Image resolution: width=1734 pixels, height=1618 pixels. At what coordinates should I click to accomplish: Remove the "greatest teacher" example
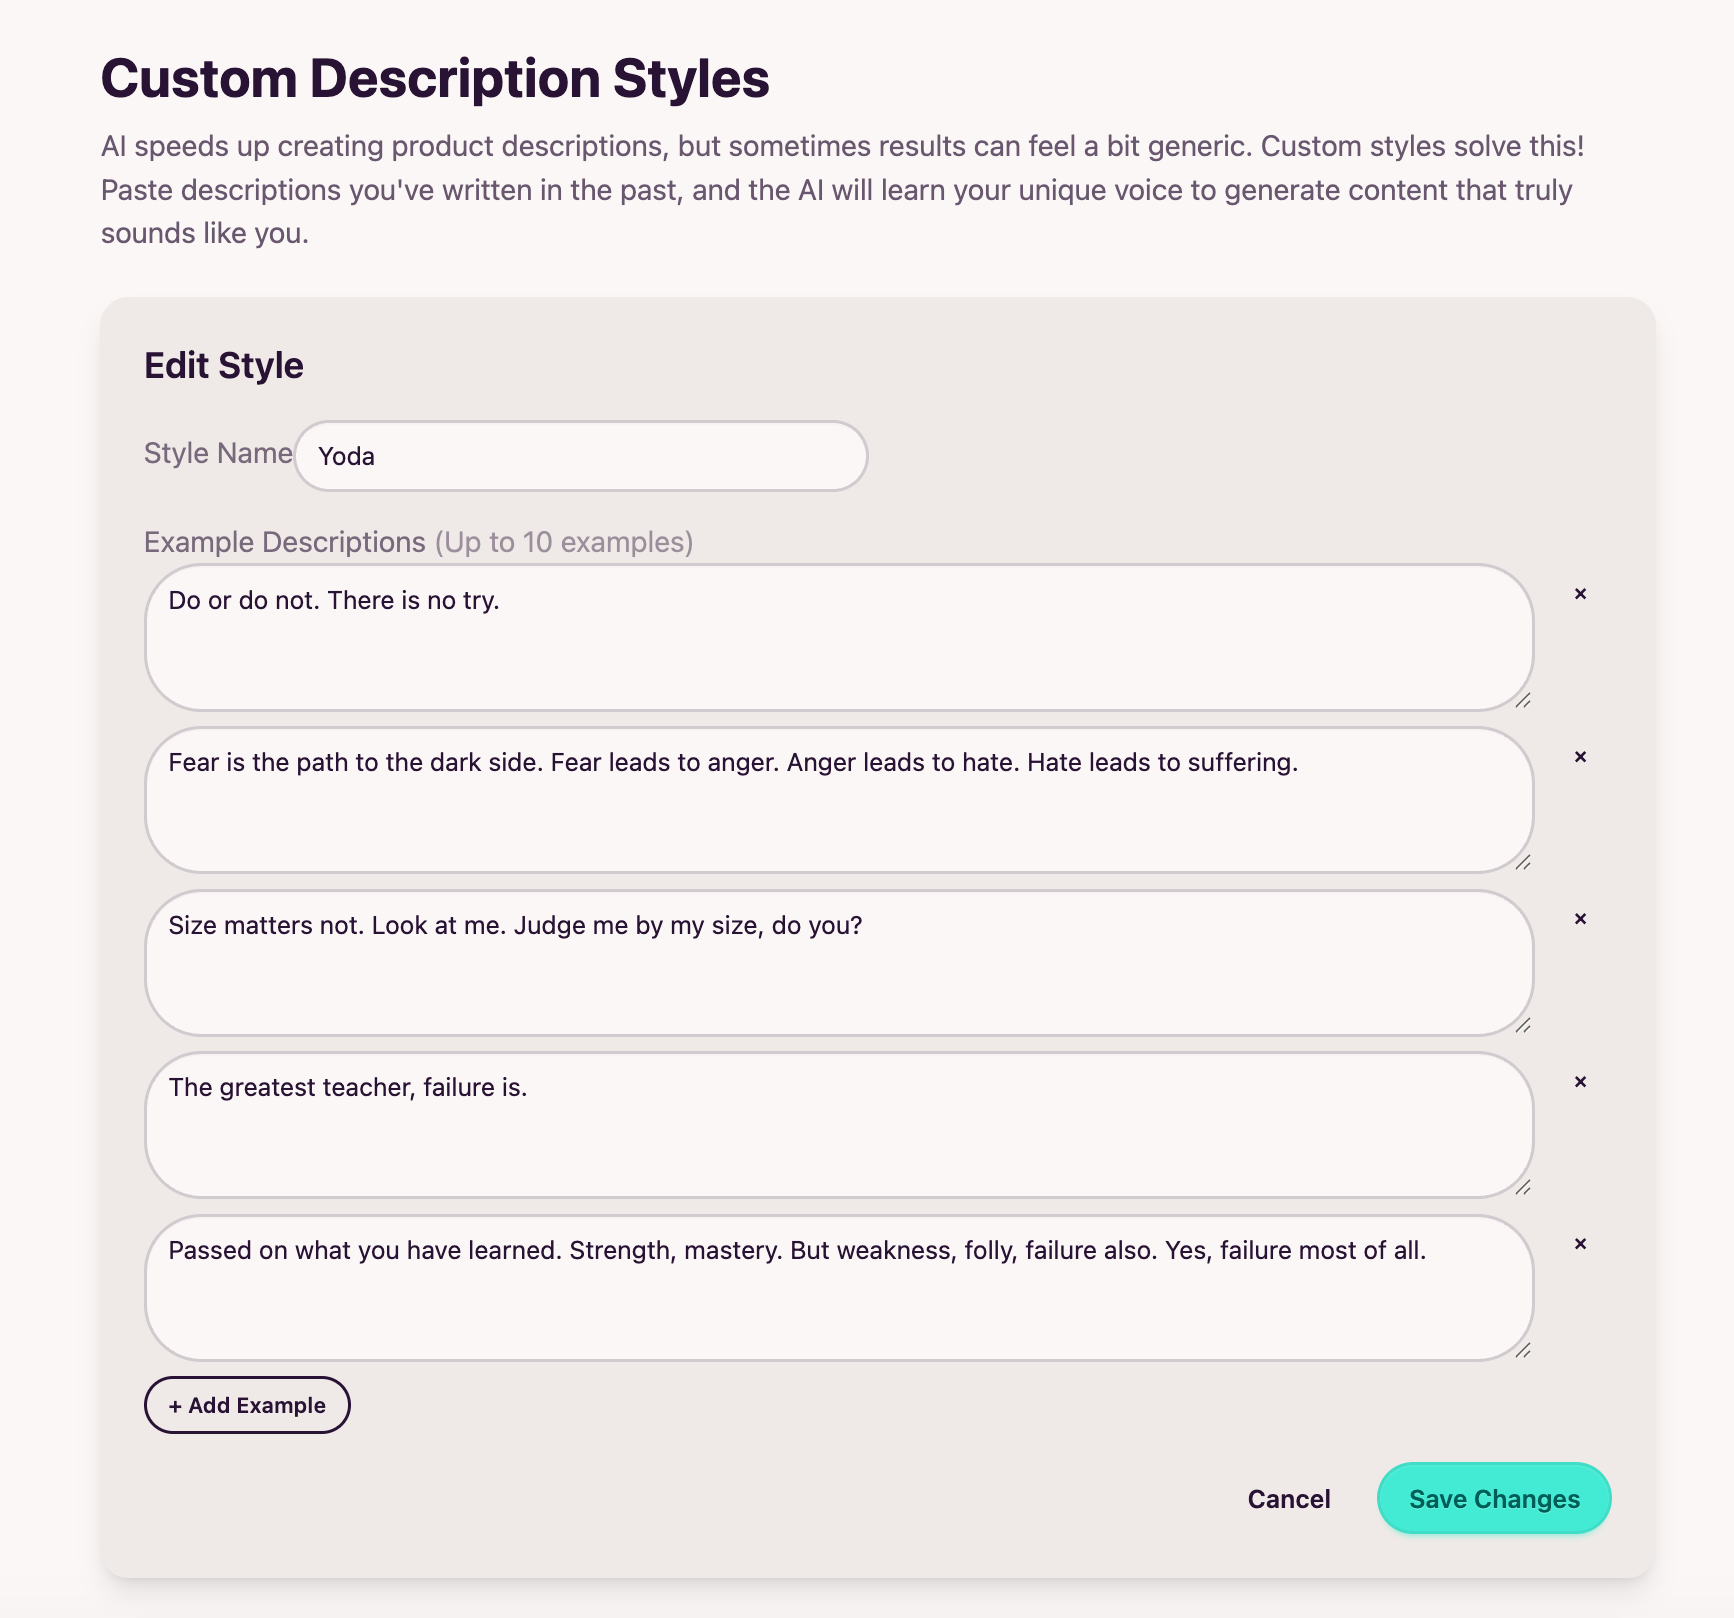(x=1581, y=1083)
